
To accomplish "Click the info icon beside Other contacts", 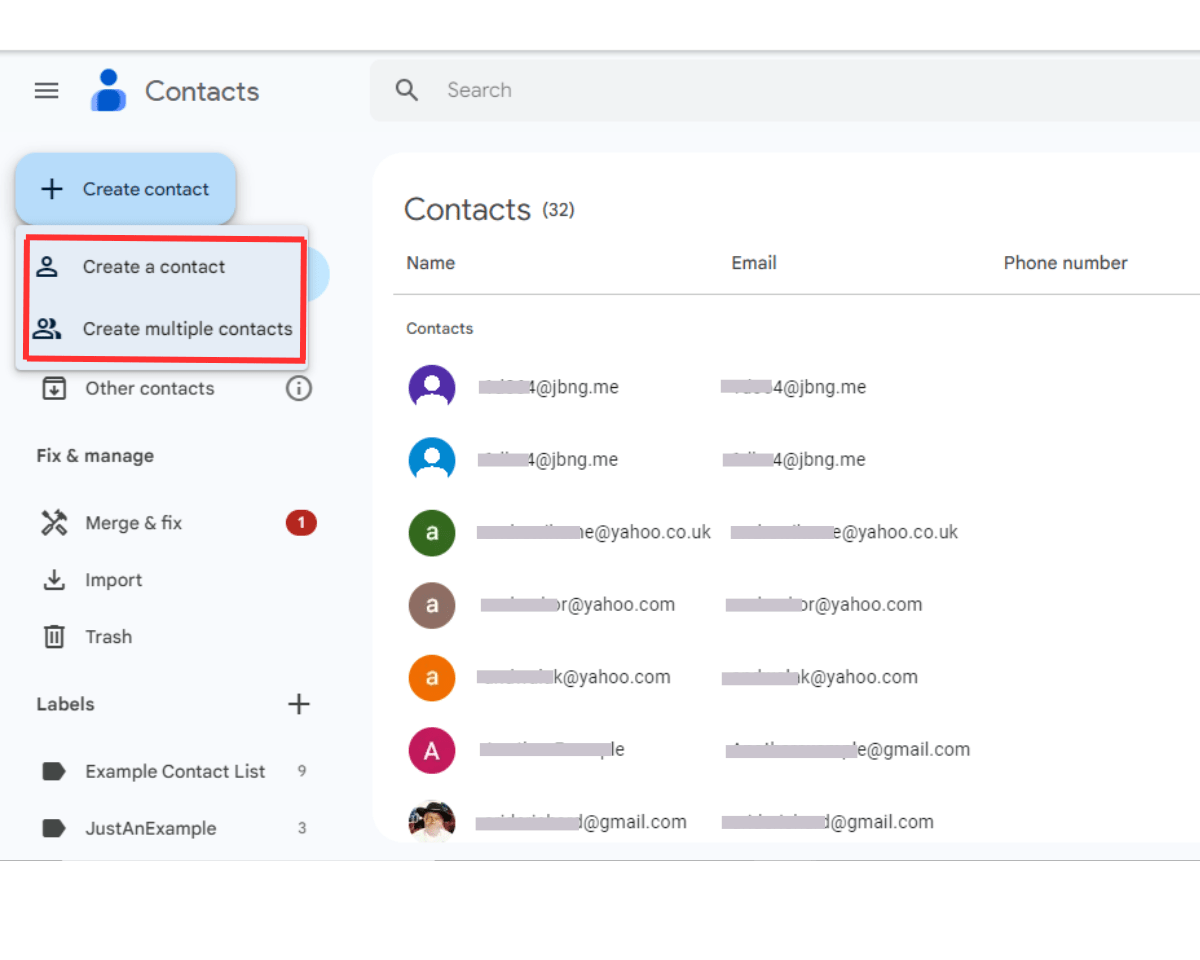I will 299,388.
